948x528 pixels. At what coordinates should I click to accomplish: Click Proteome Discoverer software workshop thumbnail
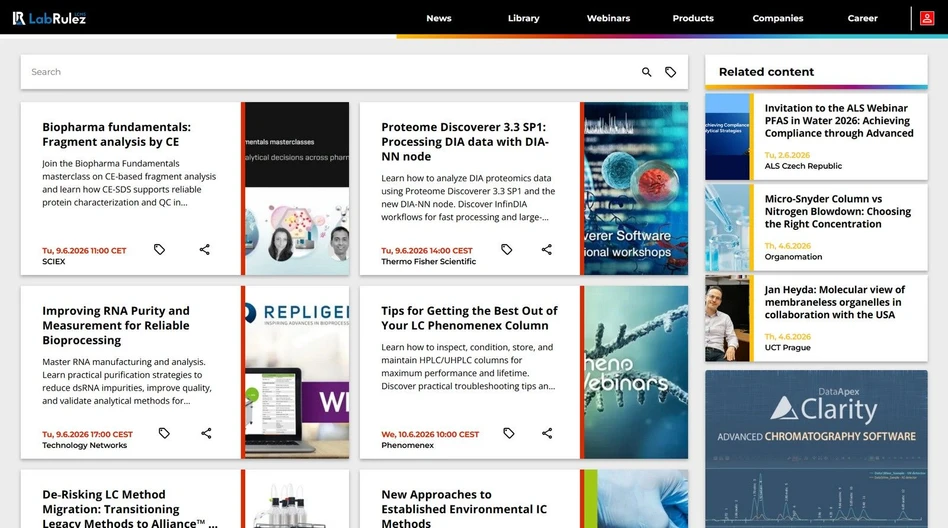click(x=636, y=189)
